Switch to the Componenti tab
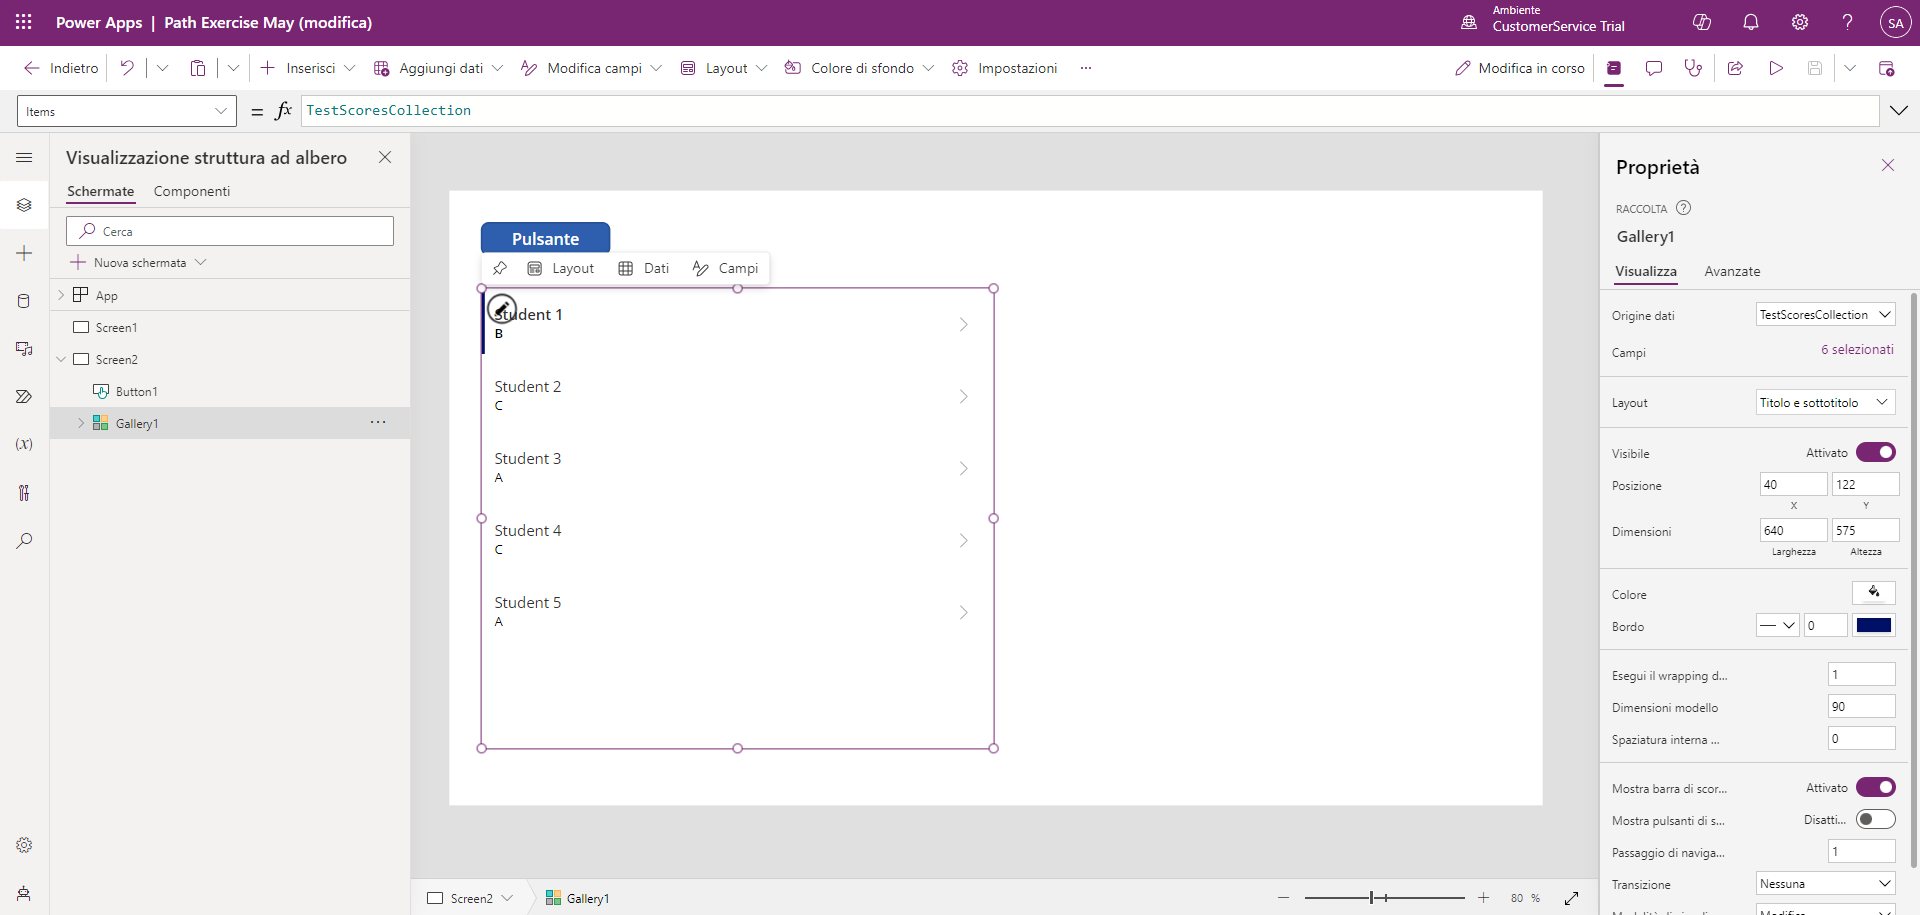The height and width of the screenshot is (915, 1920). click(192, 191)
